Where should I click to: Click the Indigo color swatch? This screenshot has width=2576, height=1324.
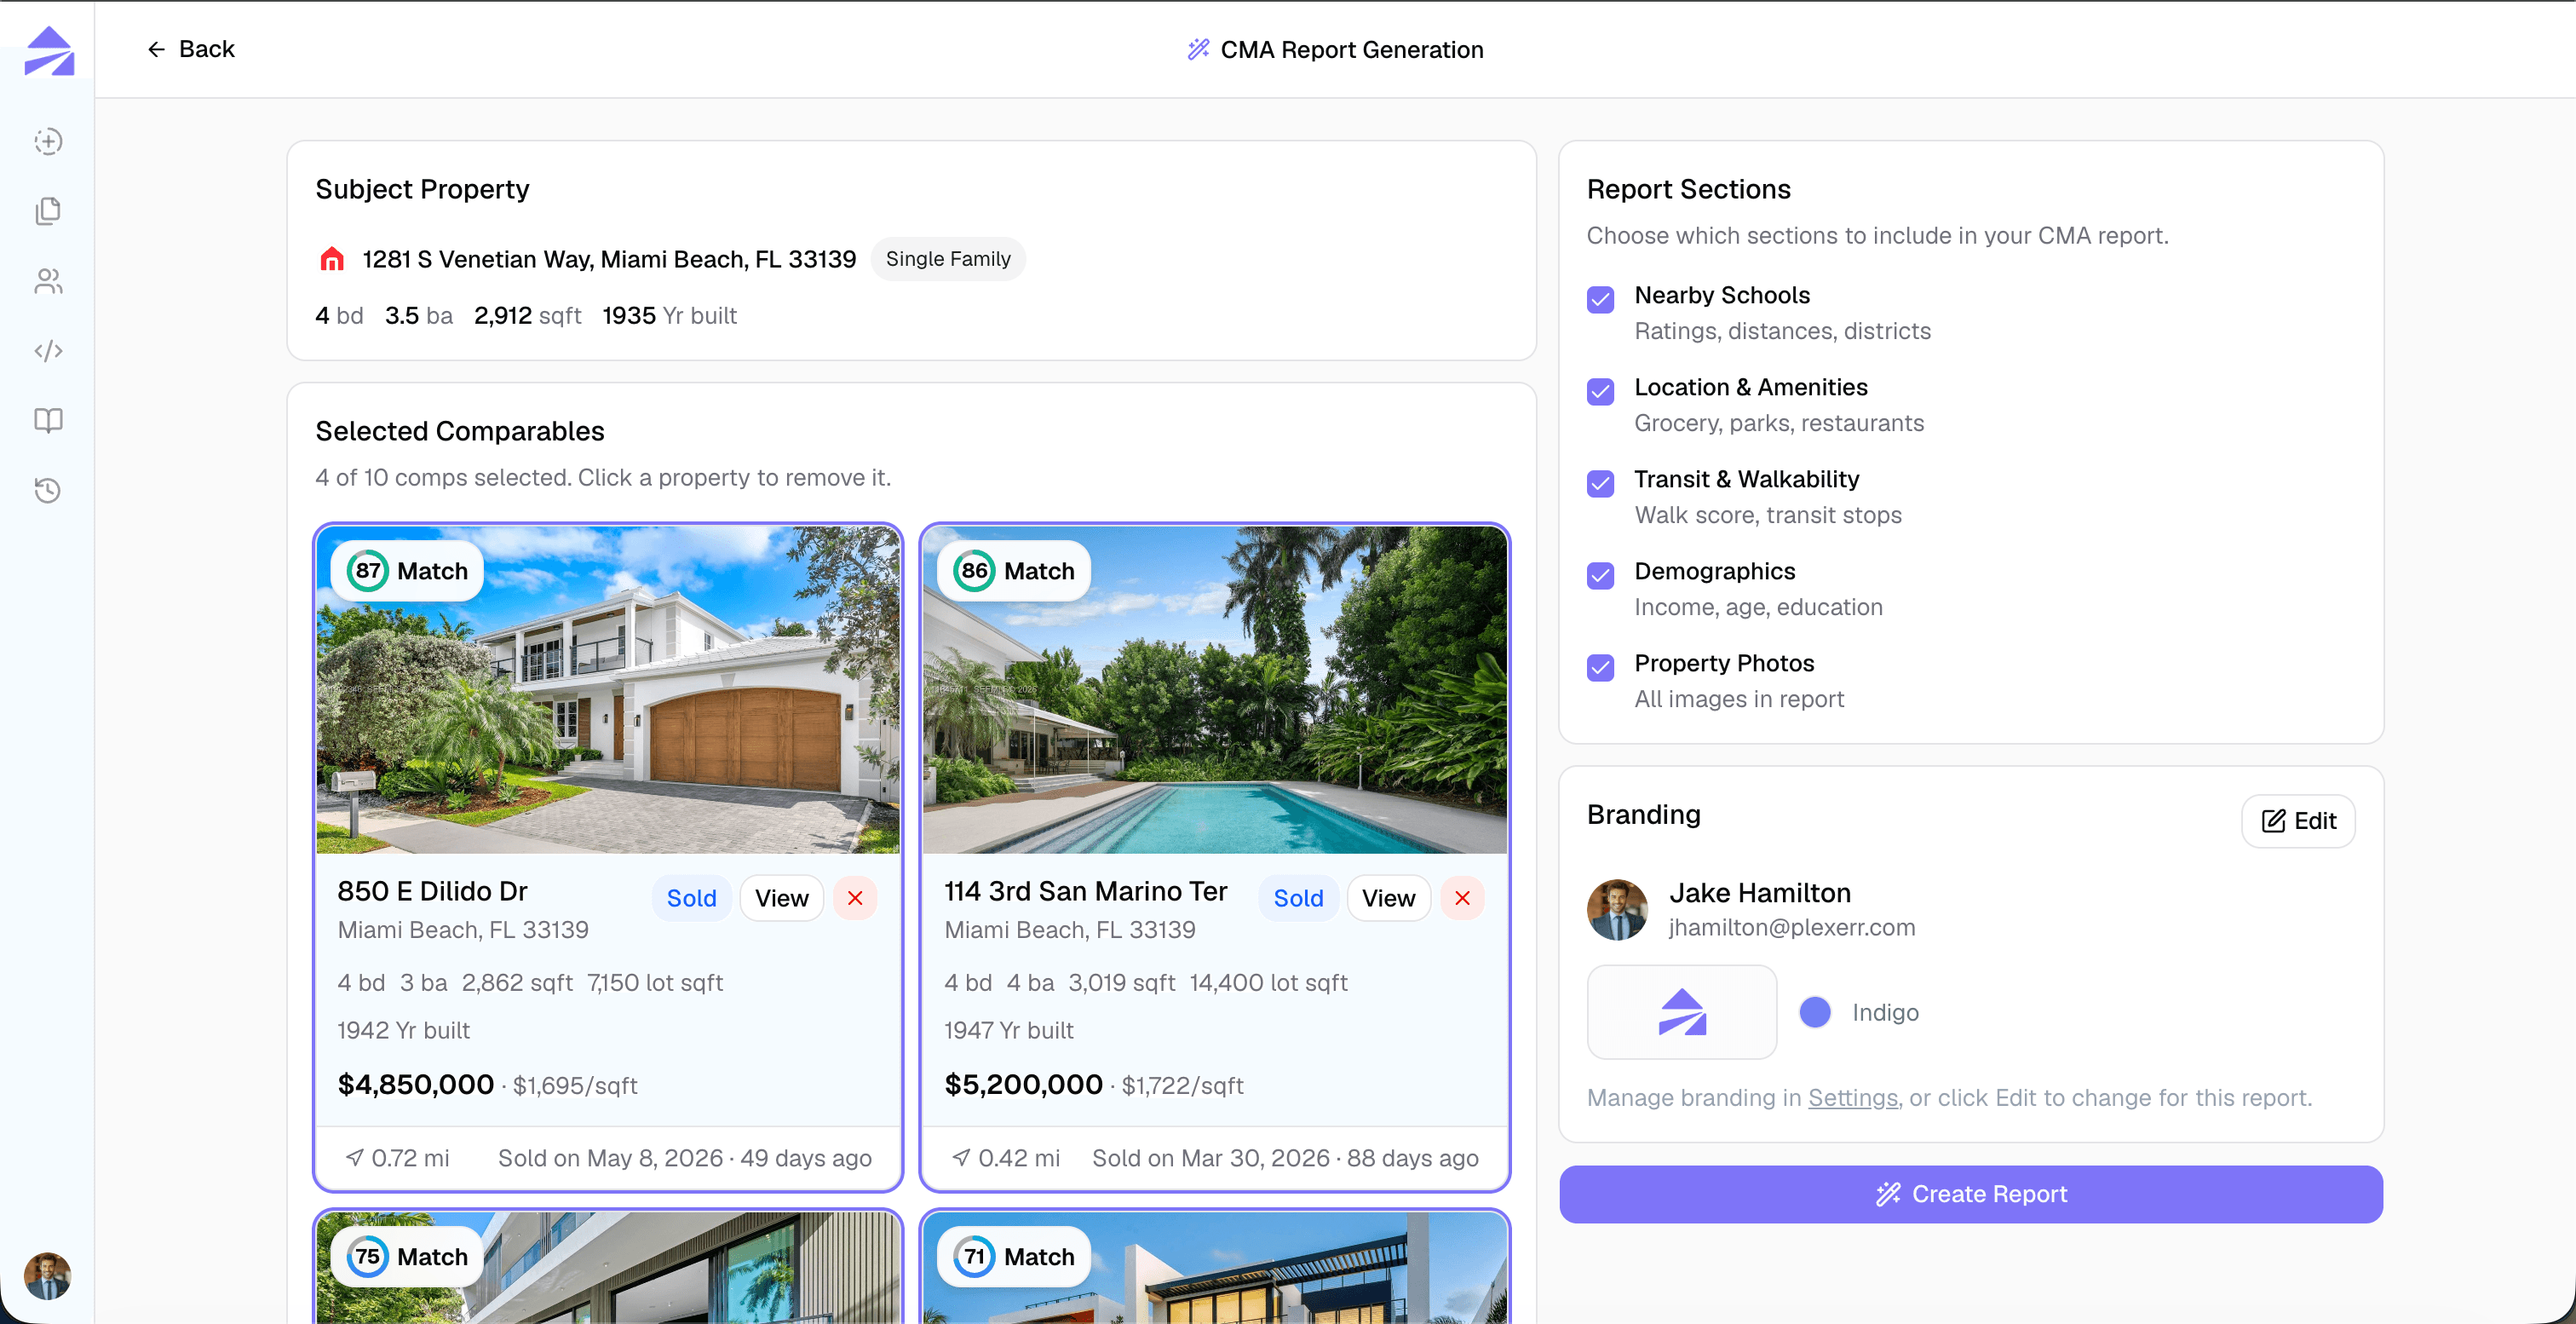click(x=1814, y=1012)
